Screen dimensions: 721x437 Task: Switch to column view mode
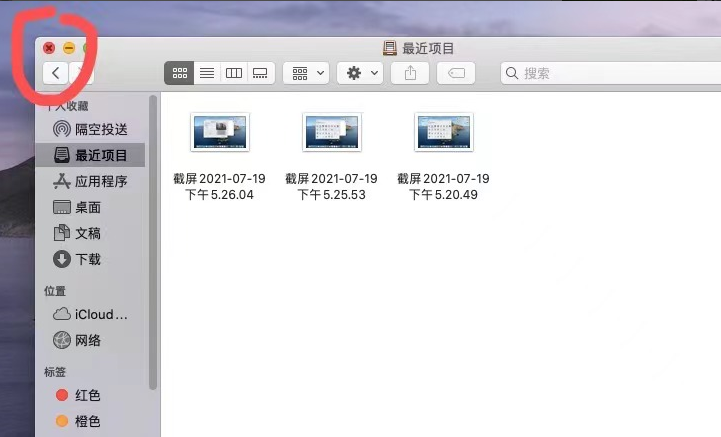pyautogui.click(x=234, y=73)
